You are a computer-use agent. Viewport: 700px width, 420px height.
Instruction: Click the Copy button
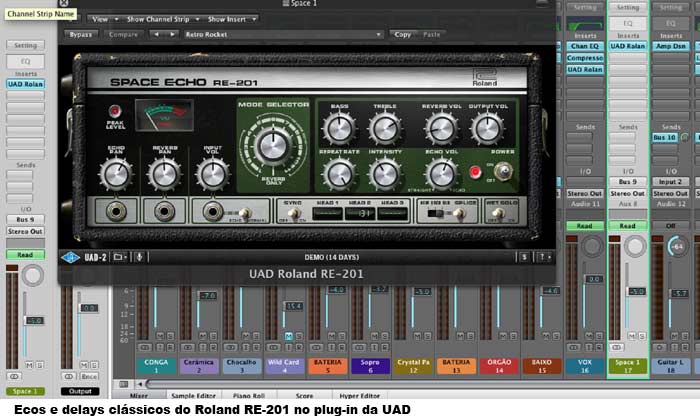click(403, 34)
